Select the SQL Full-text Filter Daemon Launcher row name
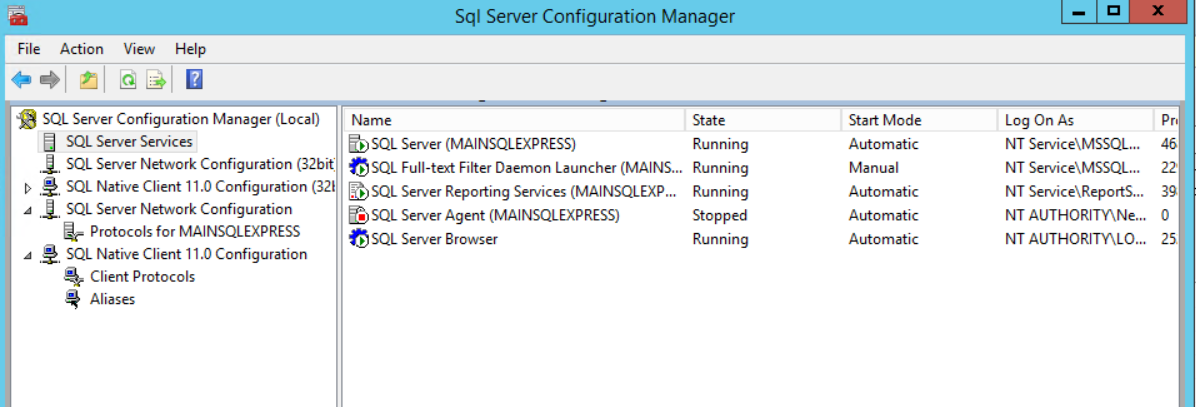The width and height of the screenshot is (1196, 407). pos(526,168)
